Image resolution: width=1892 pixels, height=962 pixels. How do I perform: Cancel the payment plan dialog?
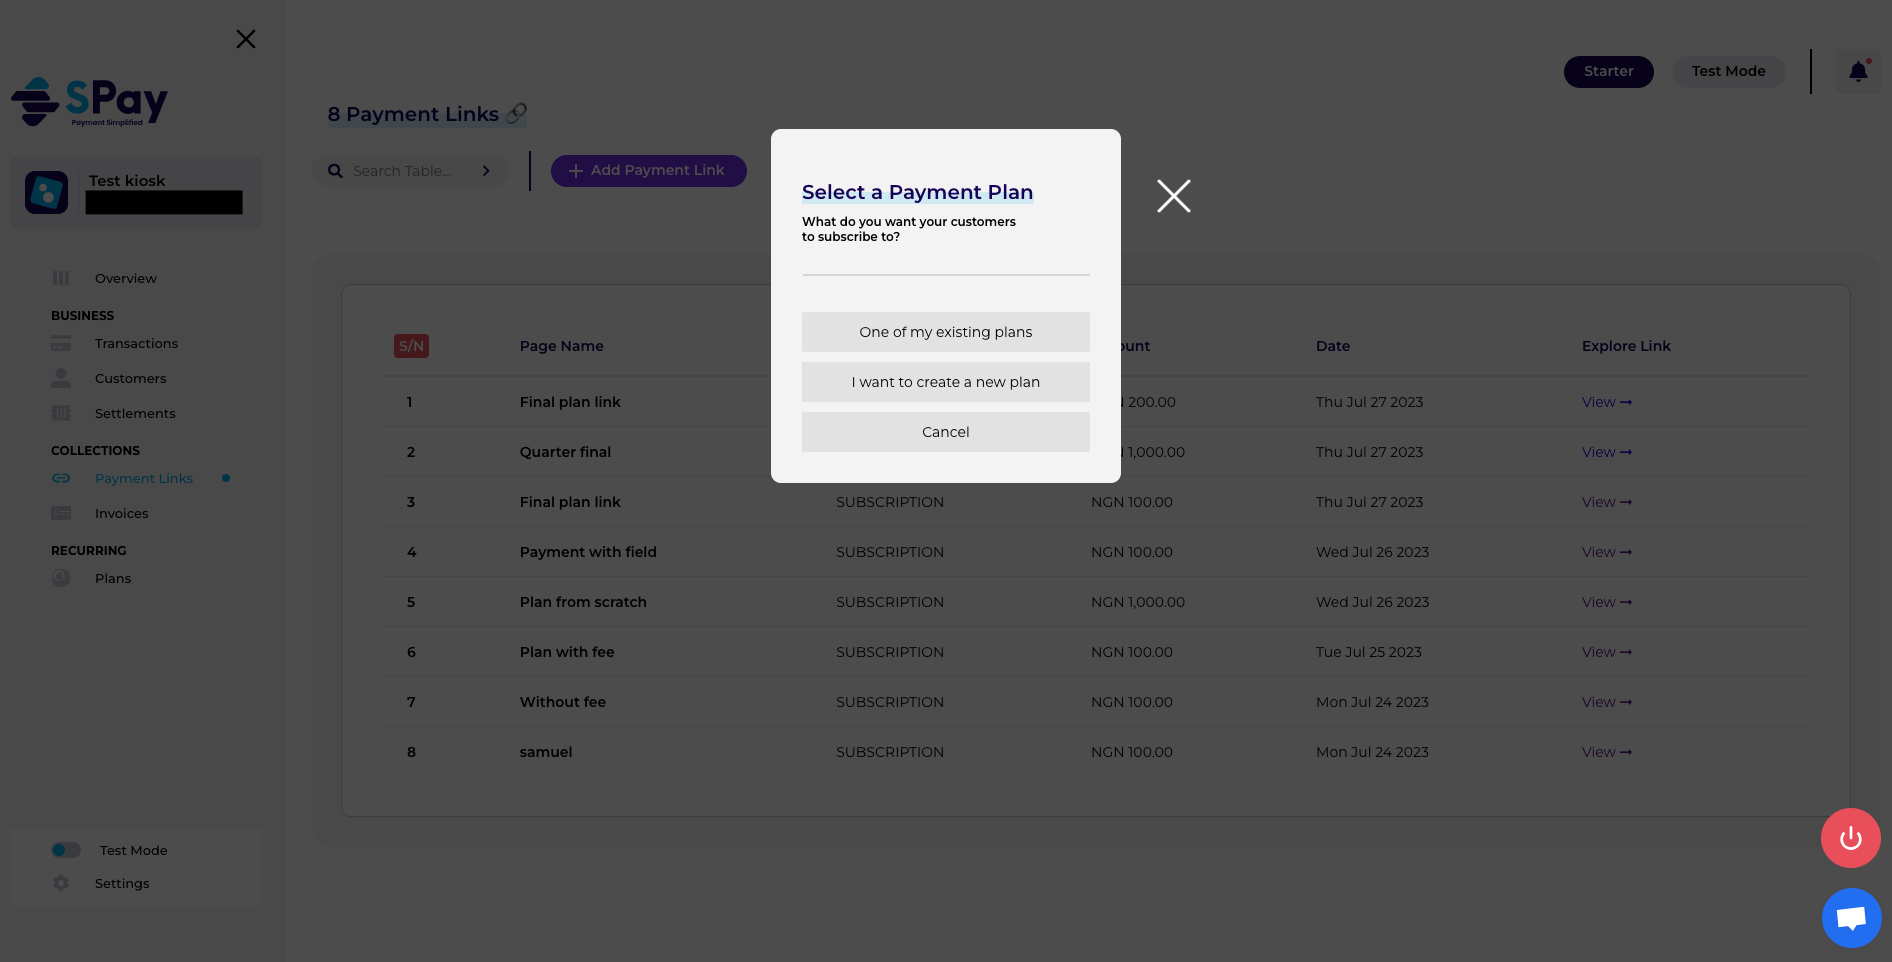coord(946,432)
